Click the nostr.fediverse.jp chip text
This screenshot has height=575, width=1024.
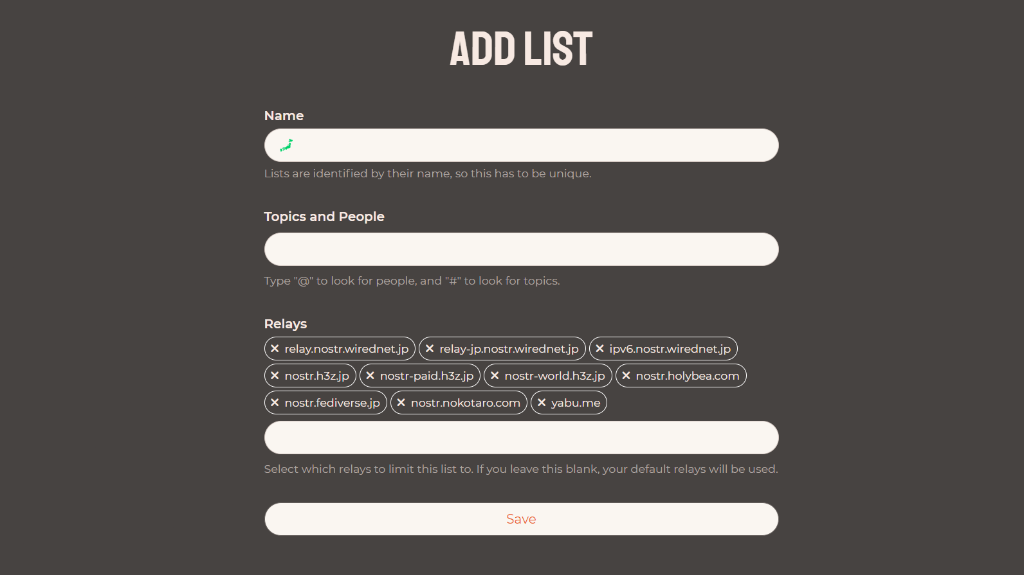(332, 403)
